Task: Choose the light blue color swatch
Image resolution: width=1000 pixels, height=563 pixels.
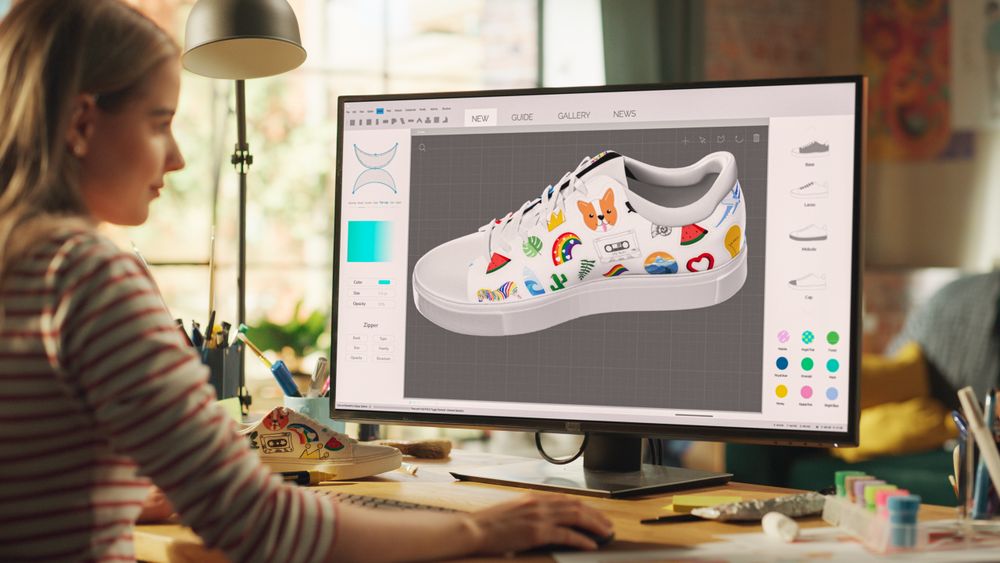Action: (832, 393)
